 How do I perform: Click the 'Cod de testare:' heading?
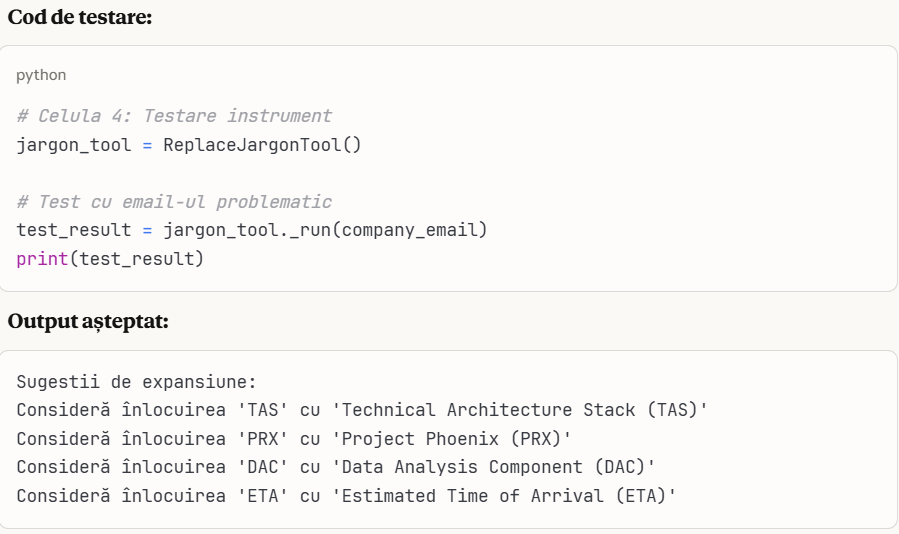pyautogui.click(x=80, y=18)
